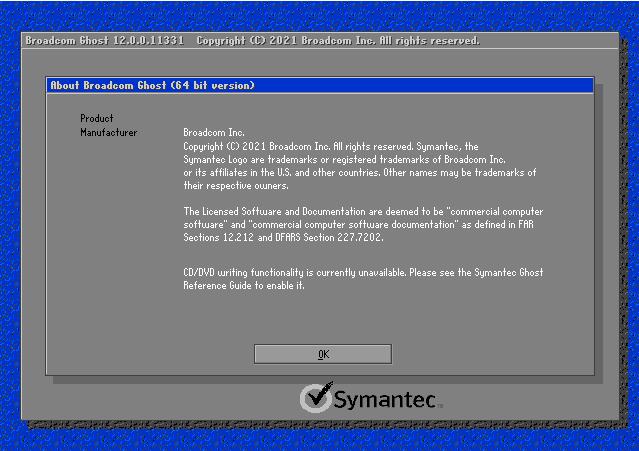Click the 'or its affiliates in the U.S.' line
The width and height of the screenshot is (639, 451).
[x=359, y=172]
